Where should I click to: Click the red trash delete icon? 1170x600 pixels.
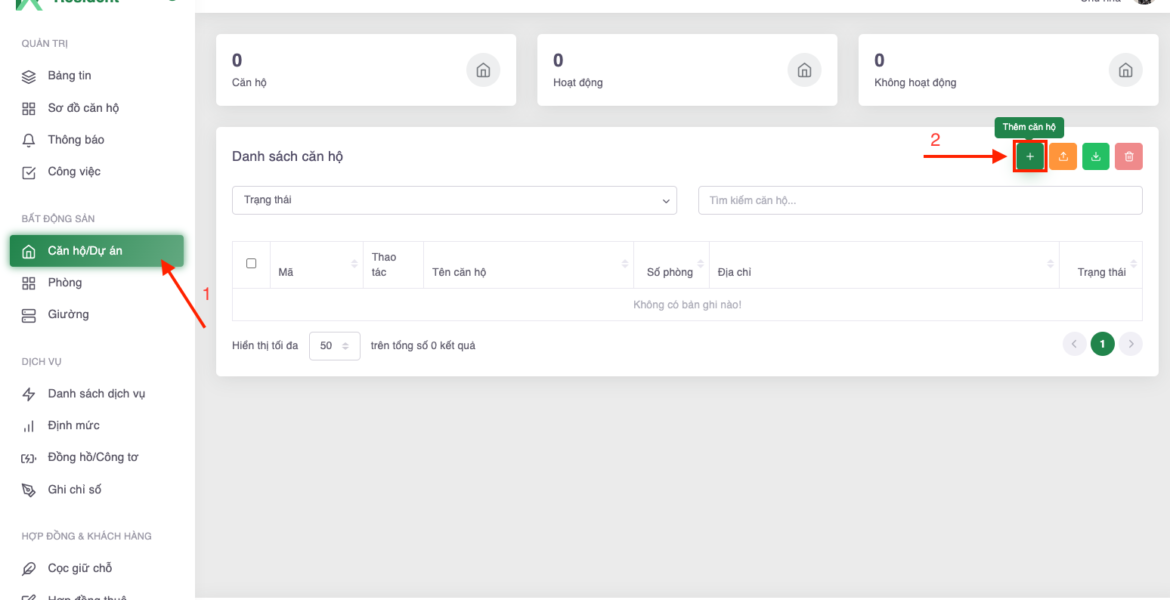click(x=1129, y=157)
